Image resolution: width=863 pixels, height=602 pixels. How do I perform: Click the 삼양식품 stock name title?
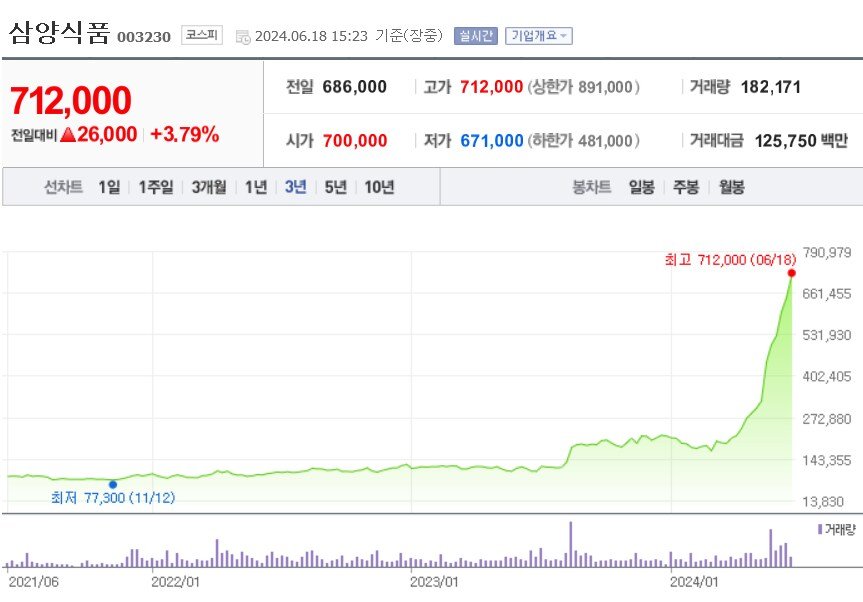tap(60, 34)
